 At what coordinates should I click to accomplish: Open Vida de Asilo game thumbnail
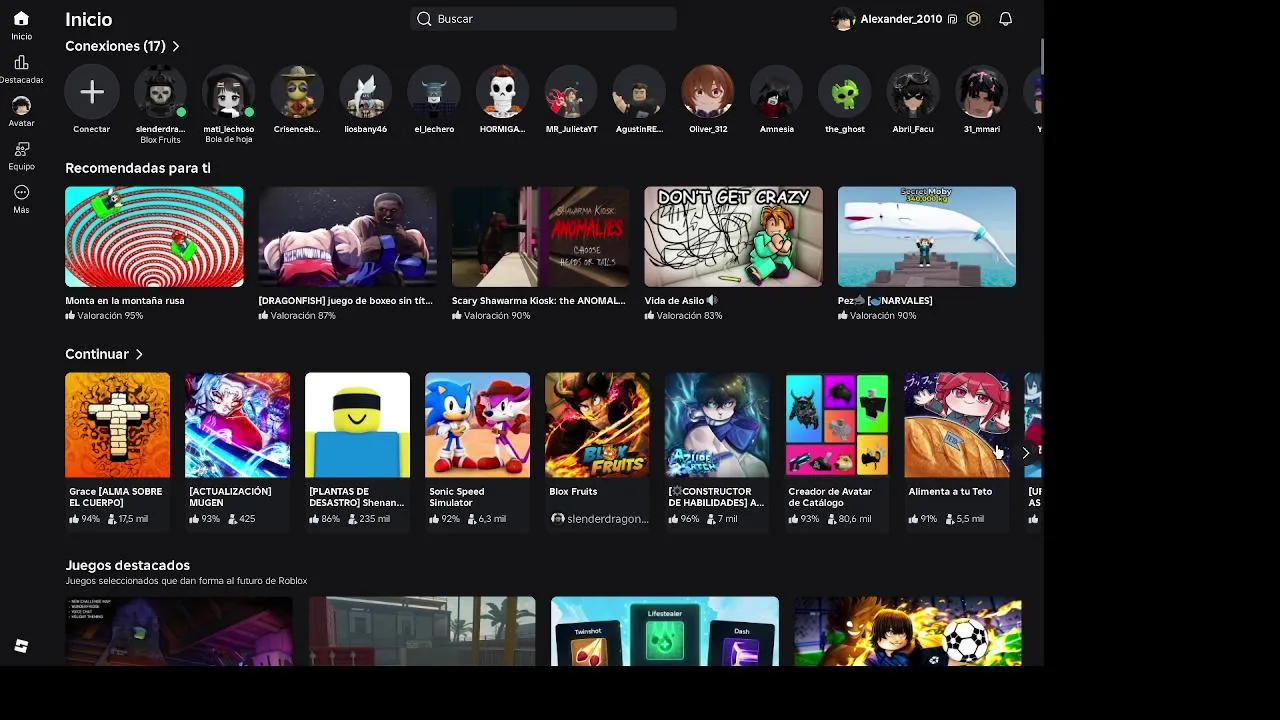733,237
